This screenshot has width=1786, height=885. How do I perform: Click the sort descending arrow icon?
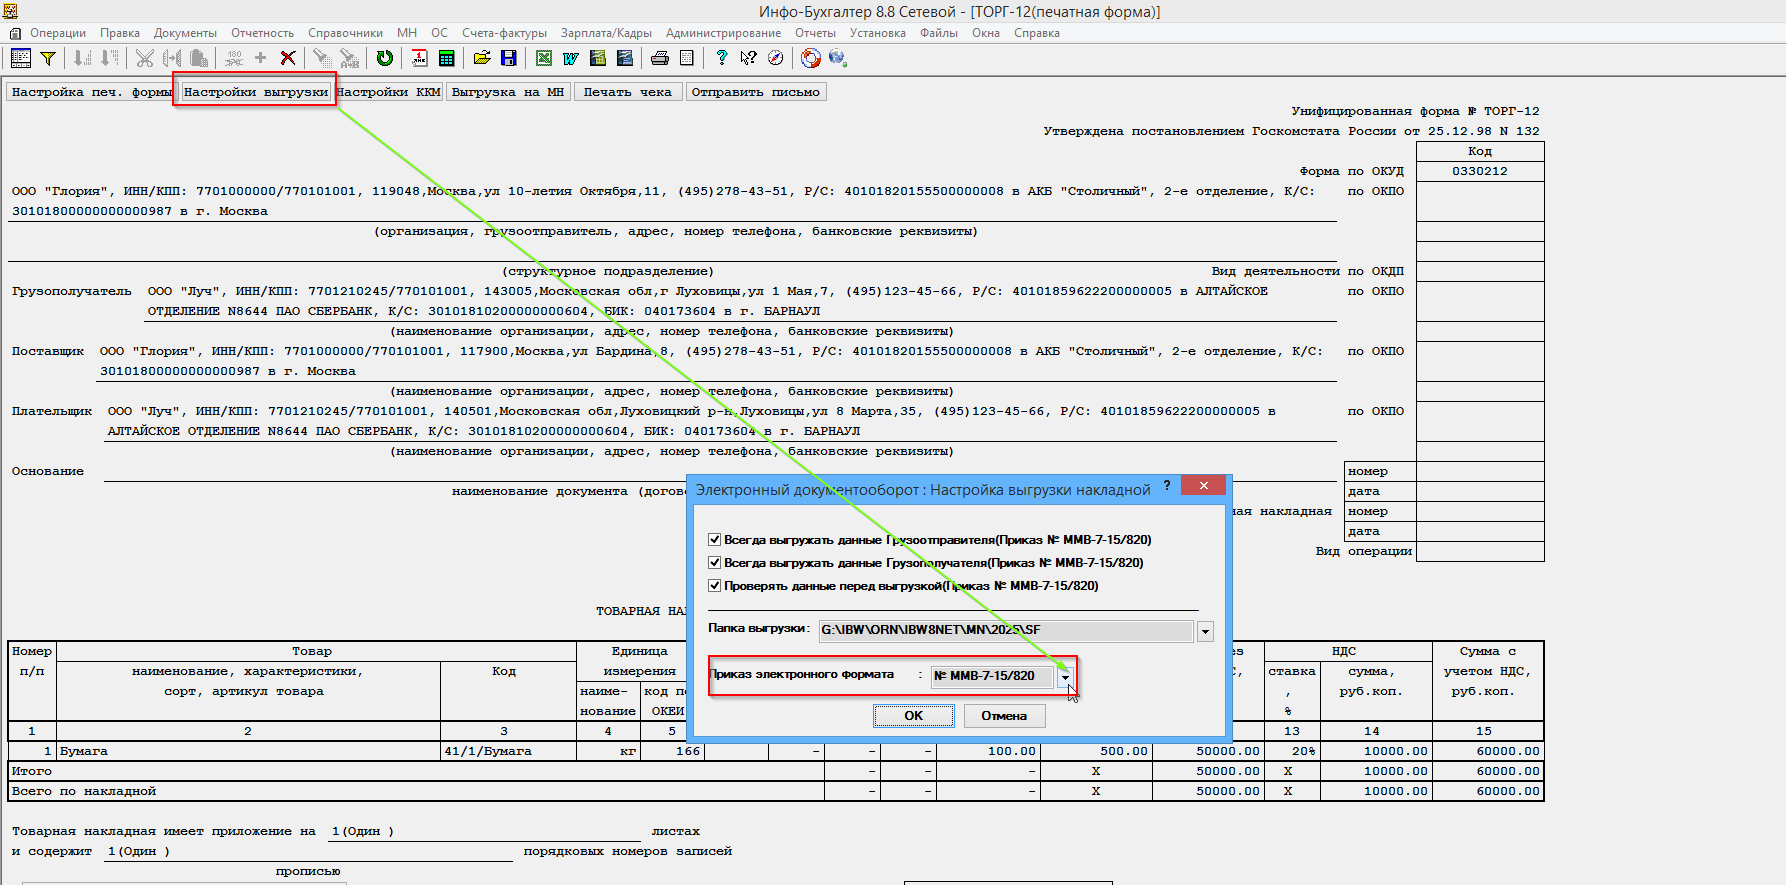110,58
